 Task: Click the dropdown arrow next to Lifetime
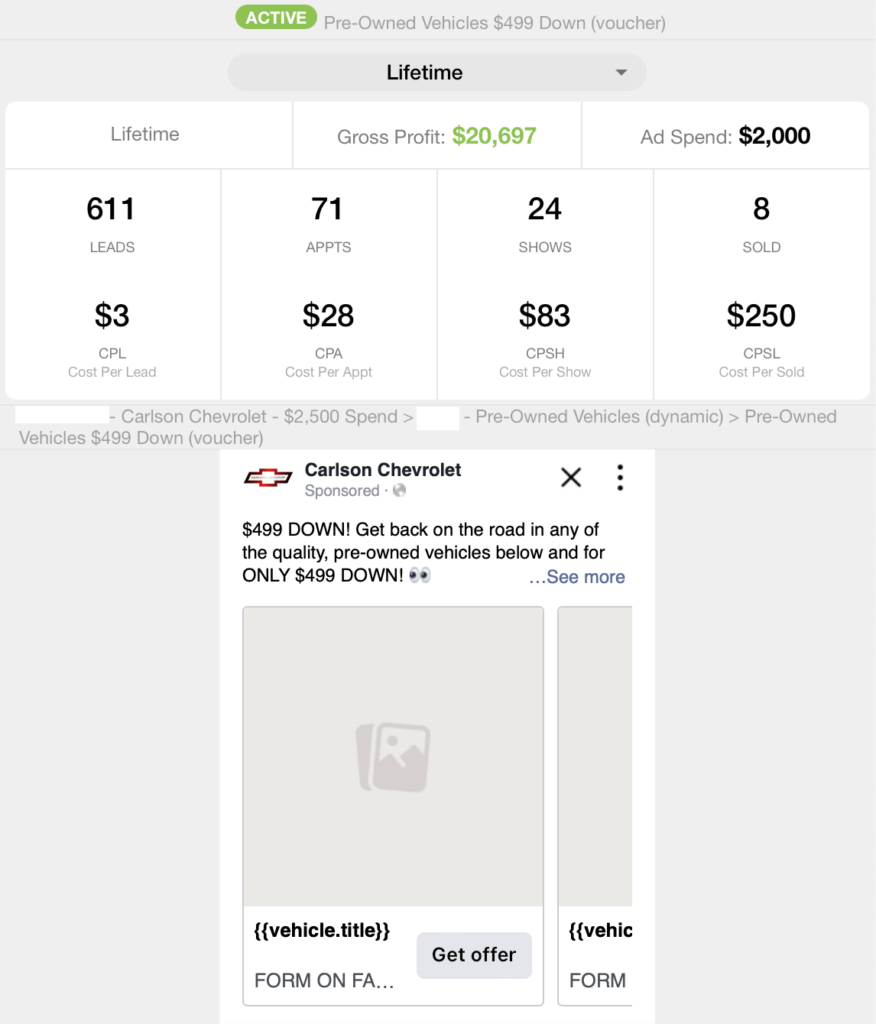point(621,73)
